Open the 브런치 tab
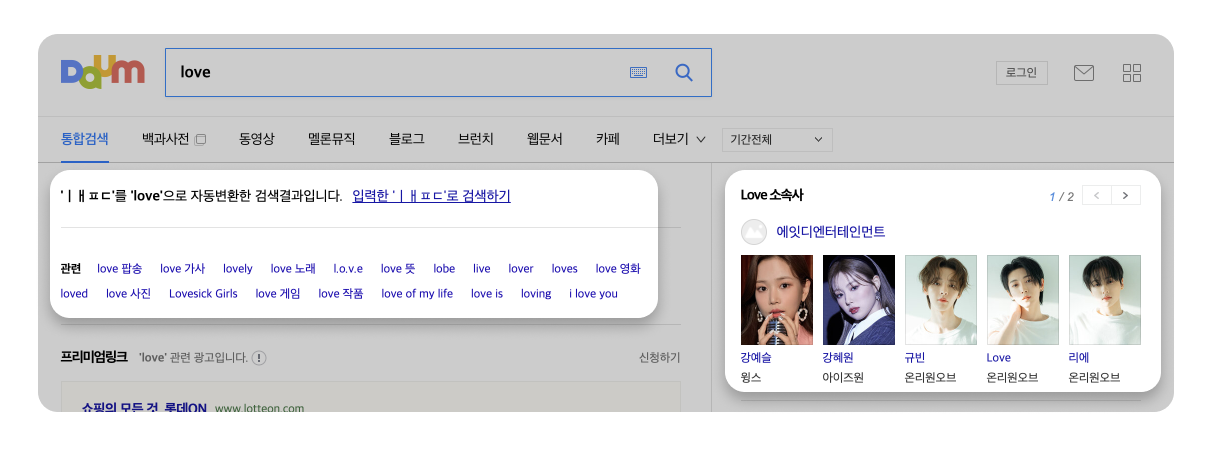 (476, 139)
